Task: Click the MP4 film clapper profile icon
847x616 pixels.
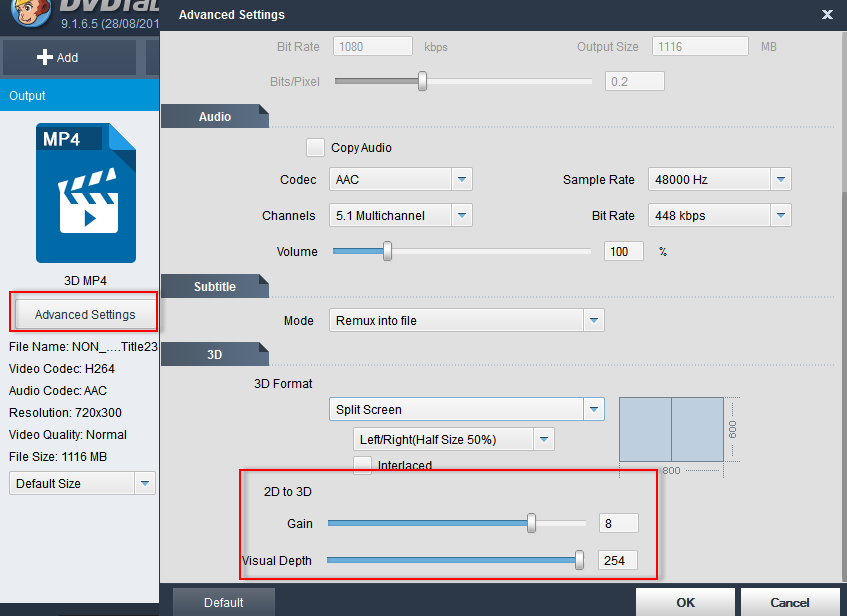Action: tap(86, 193)
